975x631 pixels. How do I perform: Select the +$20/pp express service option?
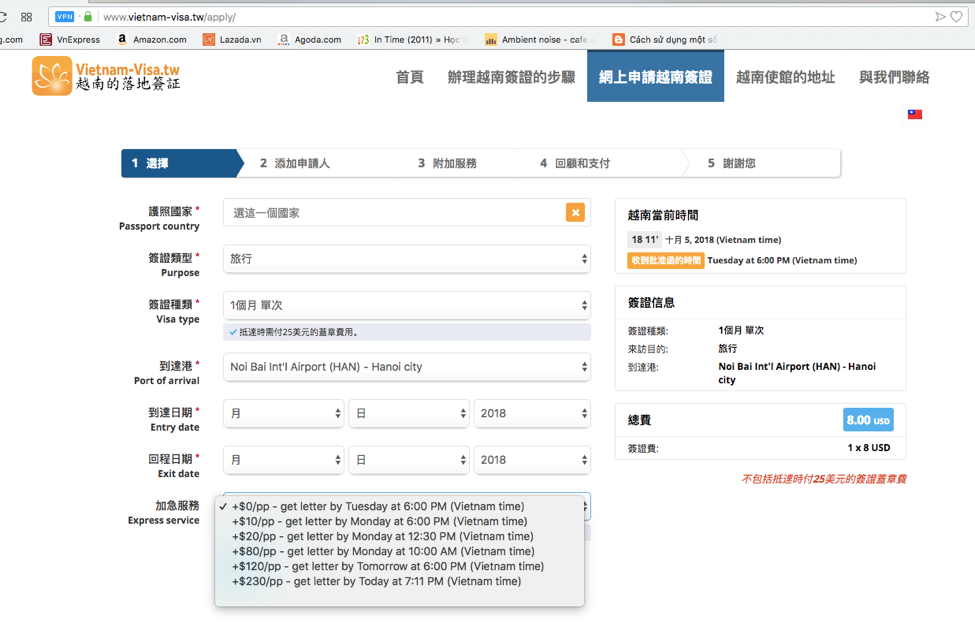point(382,536)
